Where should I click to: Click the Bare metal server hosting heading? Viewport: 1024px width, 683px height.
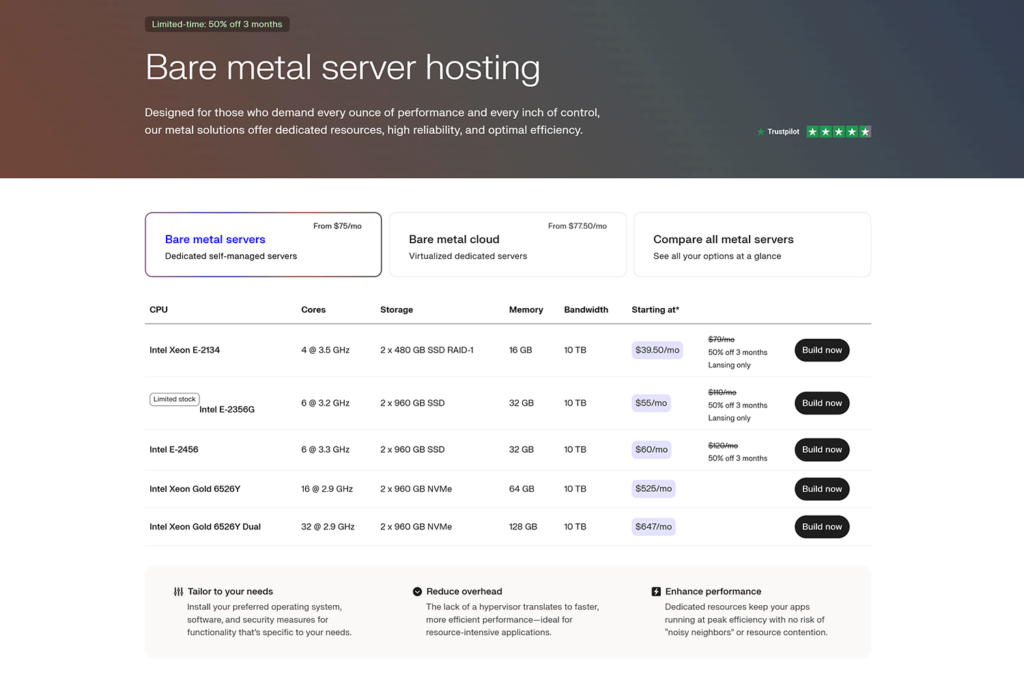tap(342, 67)
